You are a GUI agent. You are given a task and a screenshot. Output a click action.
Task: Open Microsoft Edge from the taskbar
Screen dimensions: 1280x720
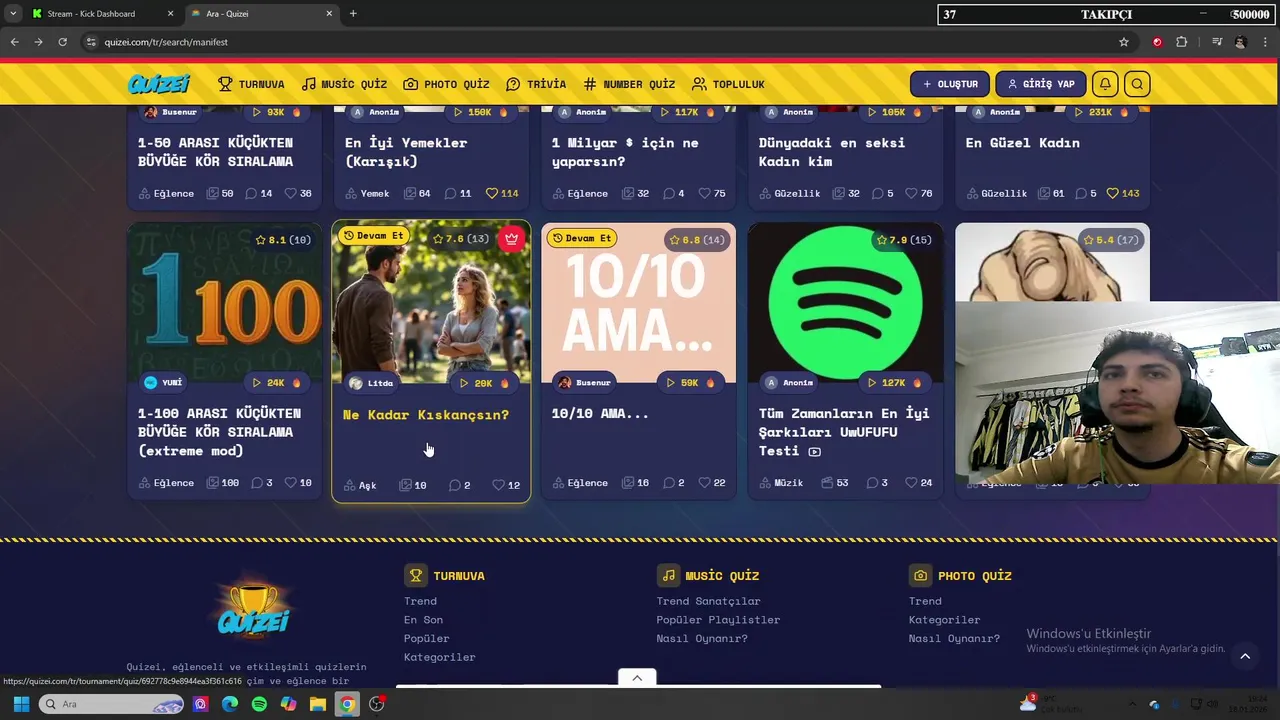tap(230, 704)
